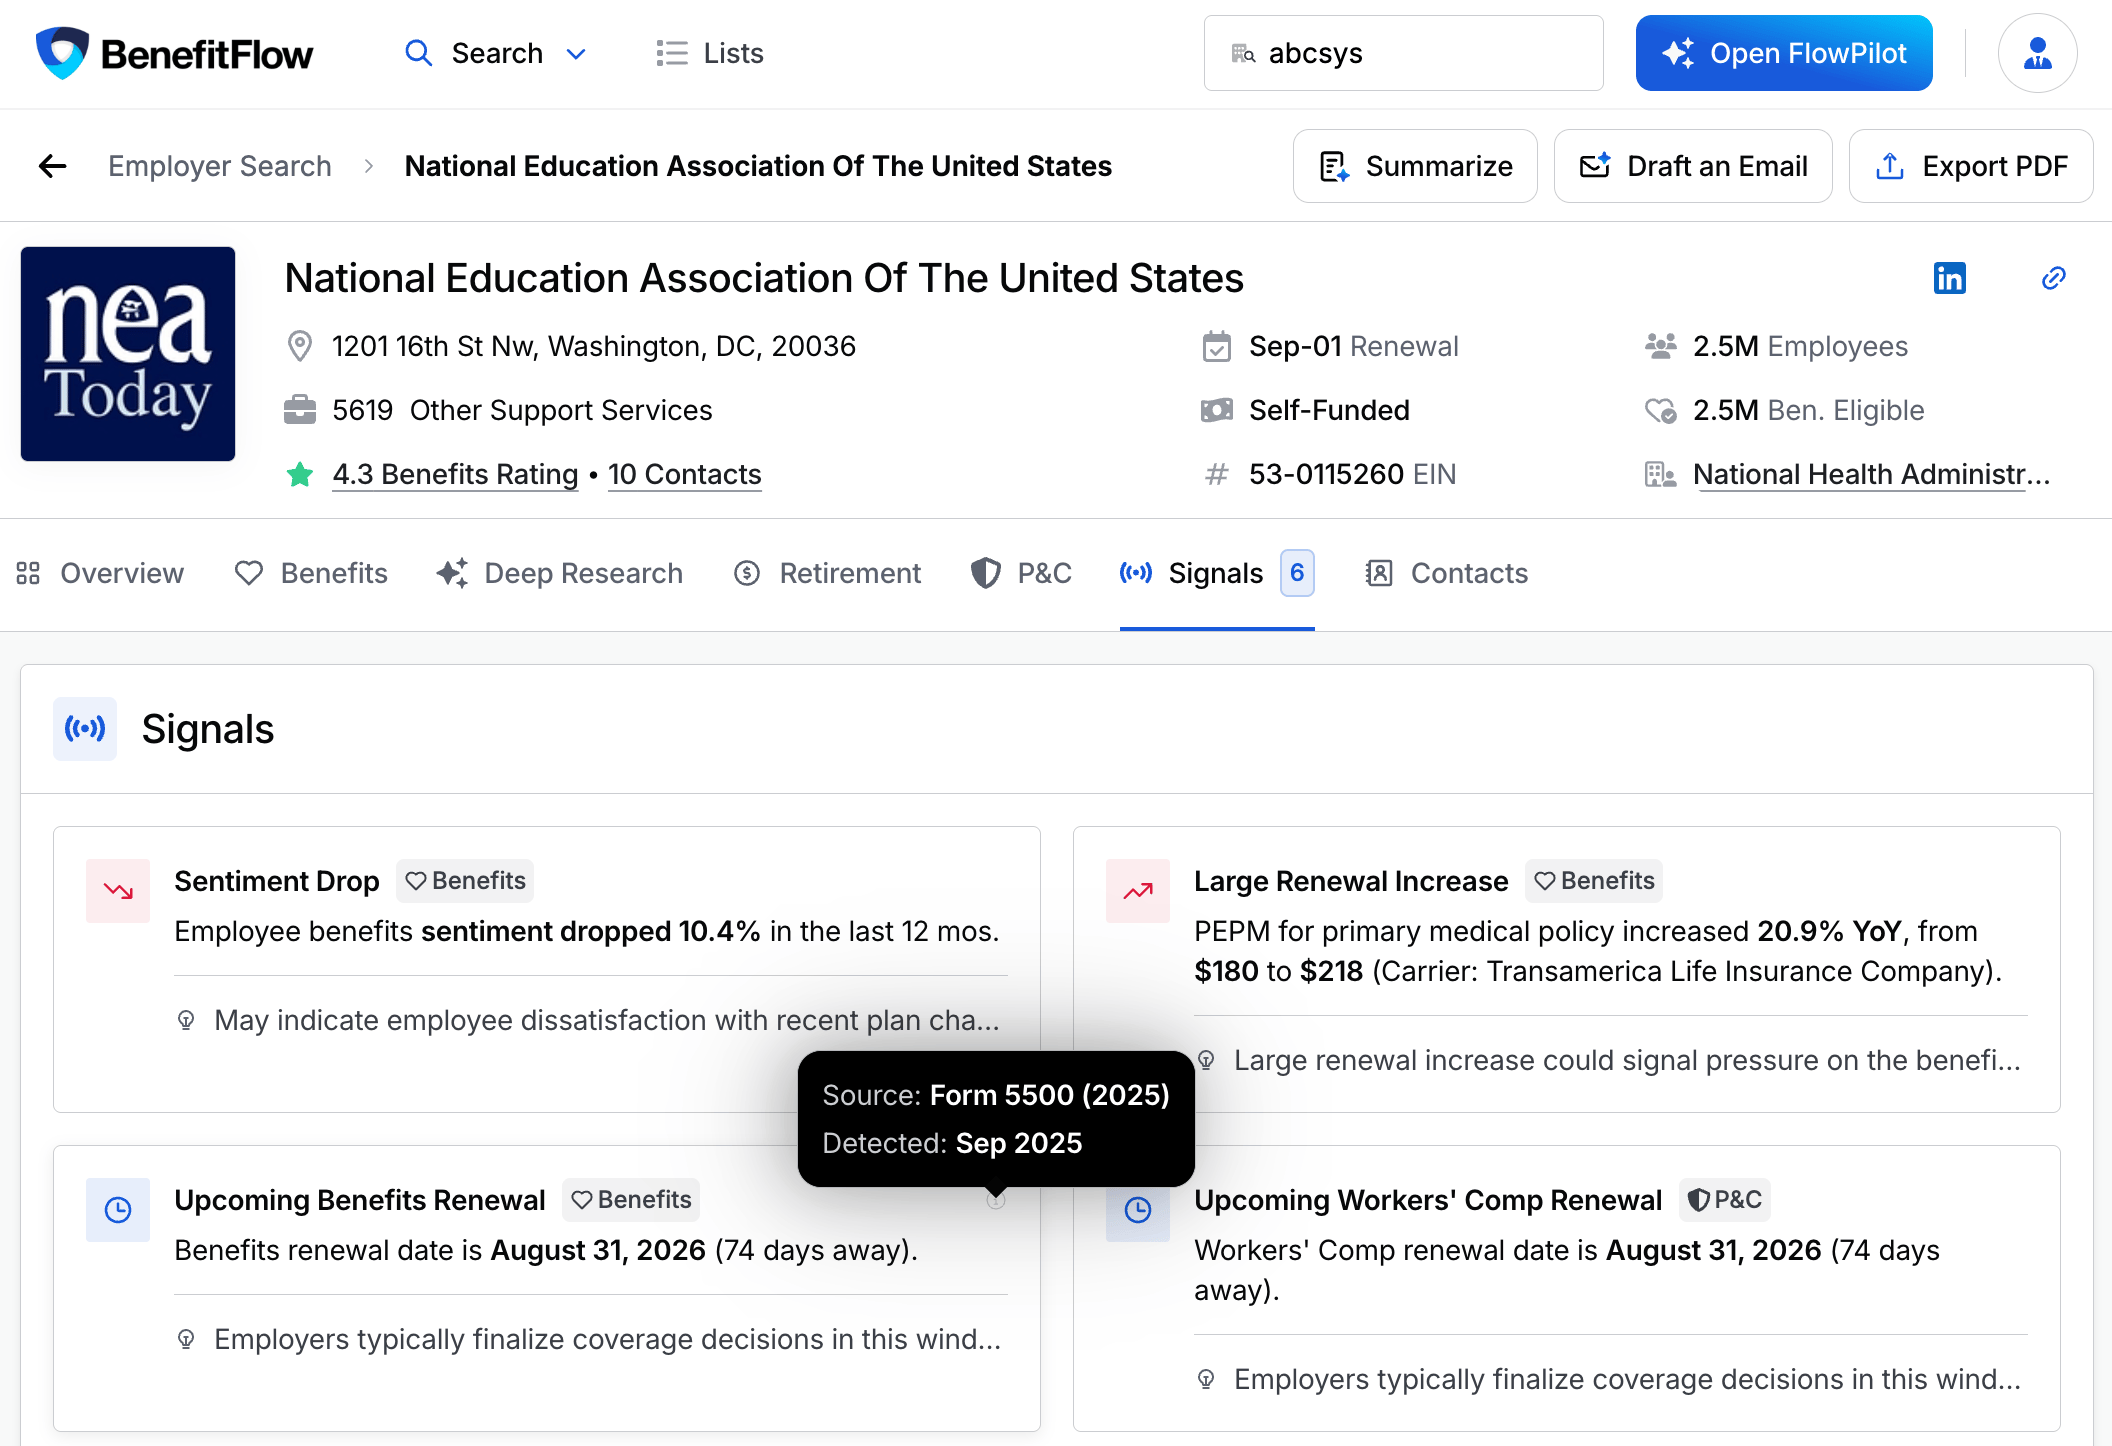Switch to the Contacts tab

1446,573
